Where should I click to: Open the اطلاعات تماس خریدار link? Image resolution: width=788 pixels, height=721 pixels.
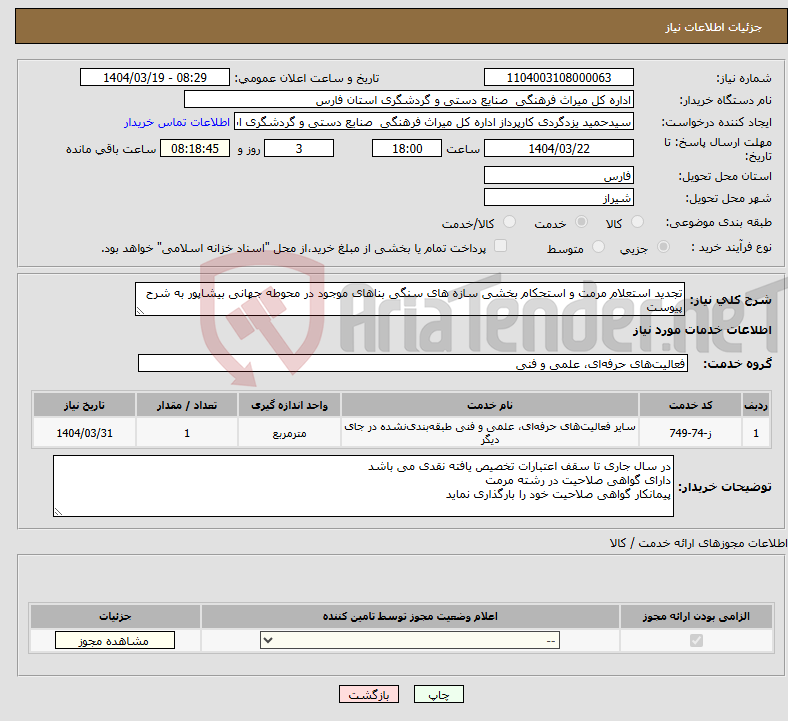pyautogui.click(x=177, y=122)
